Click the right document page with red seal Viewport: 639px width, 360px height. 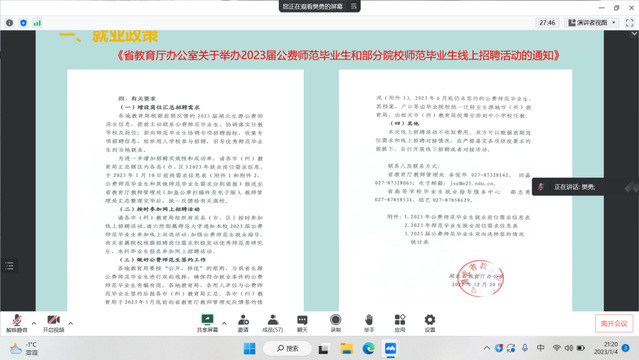tap(455, 190)
